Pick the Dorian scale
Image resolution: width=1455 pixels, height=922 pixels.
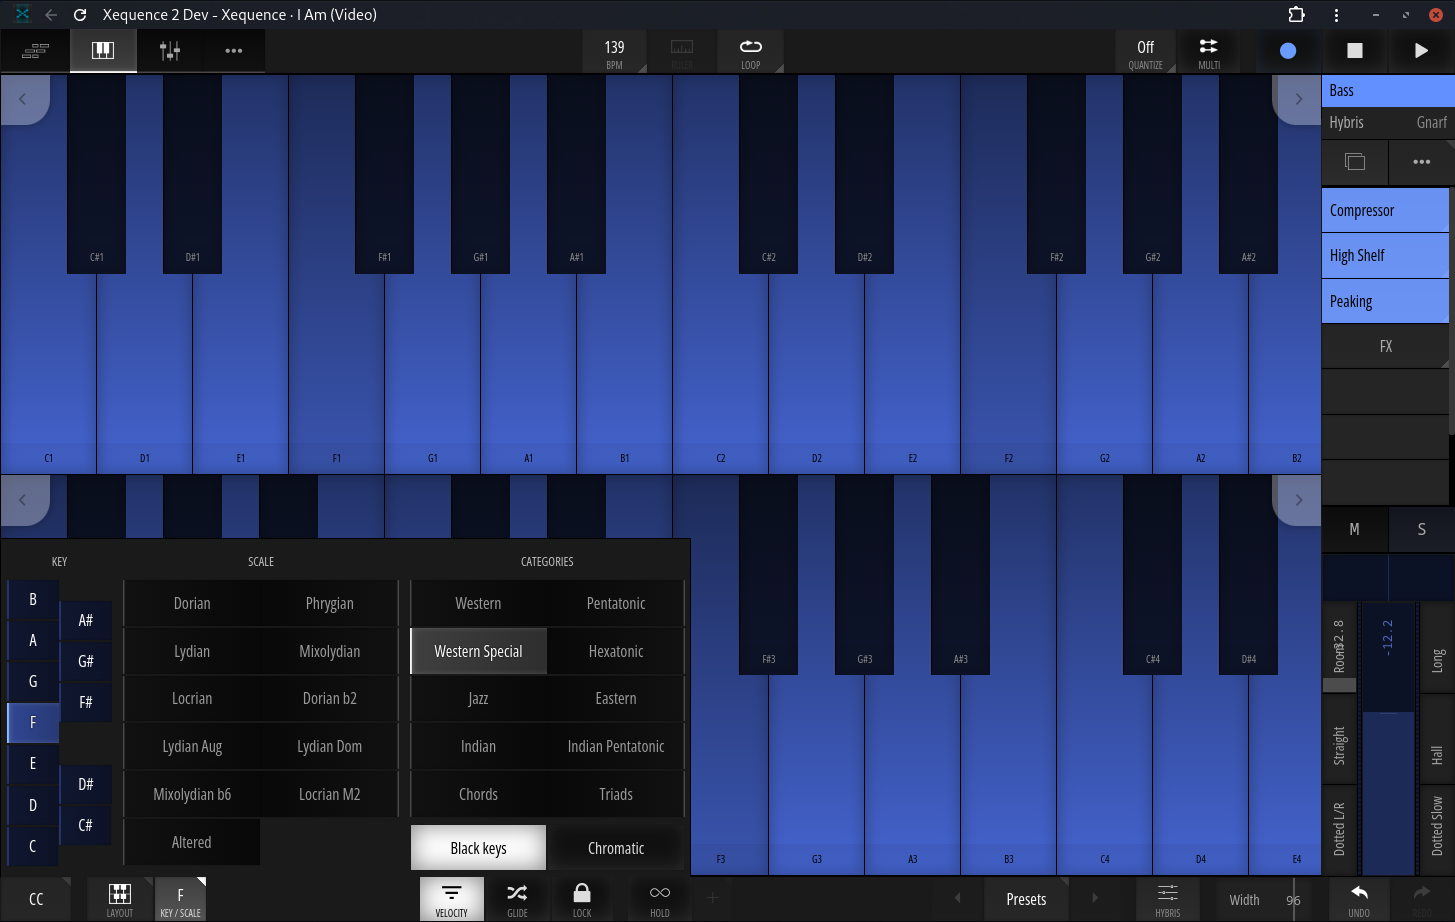(192, 603)
